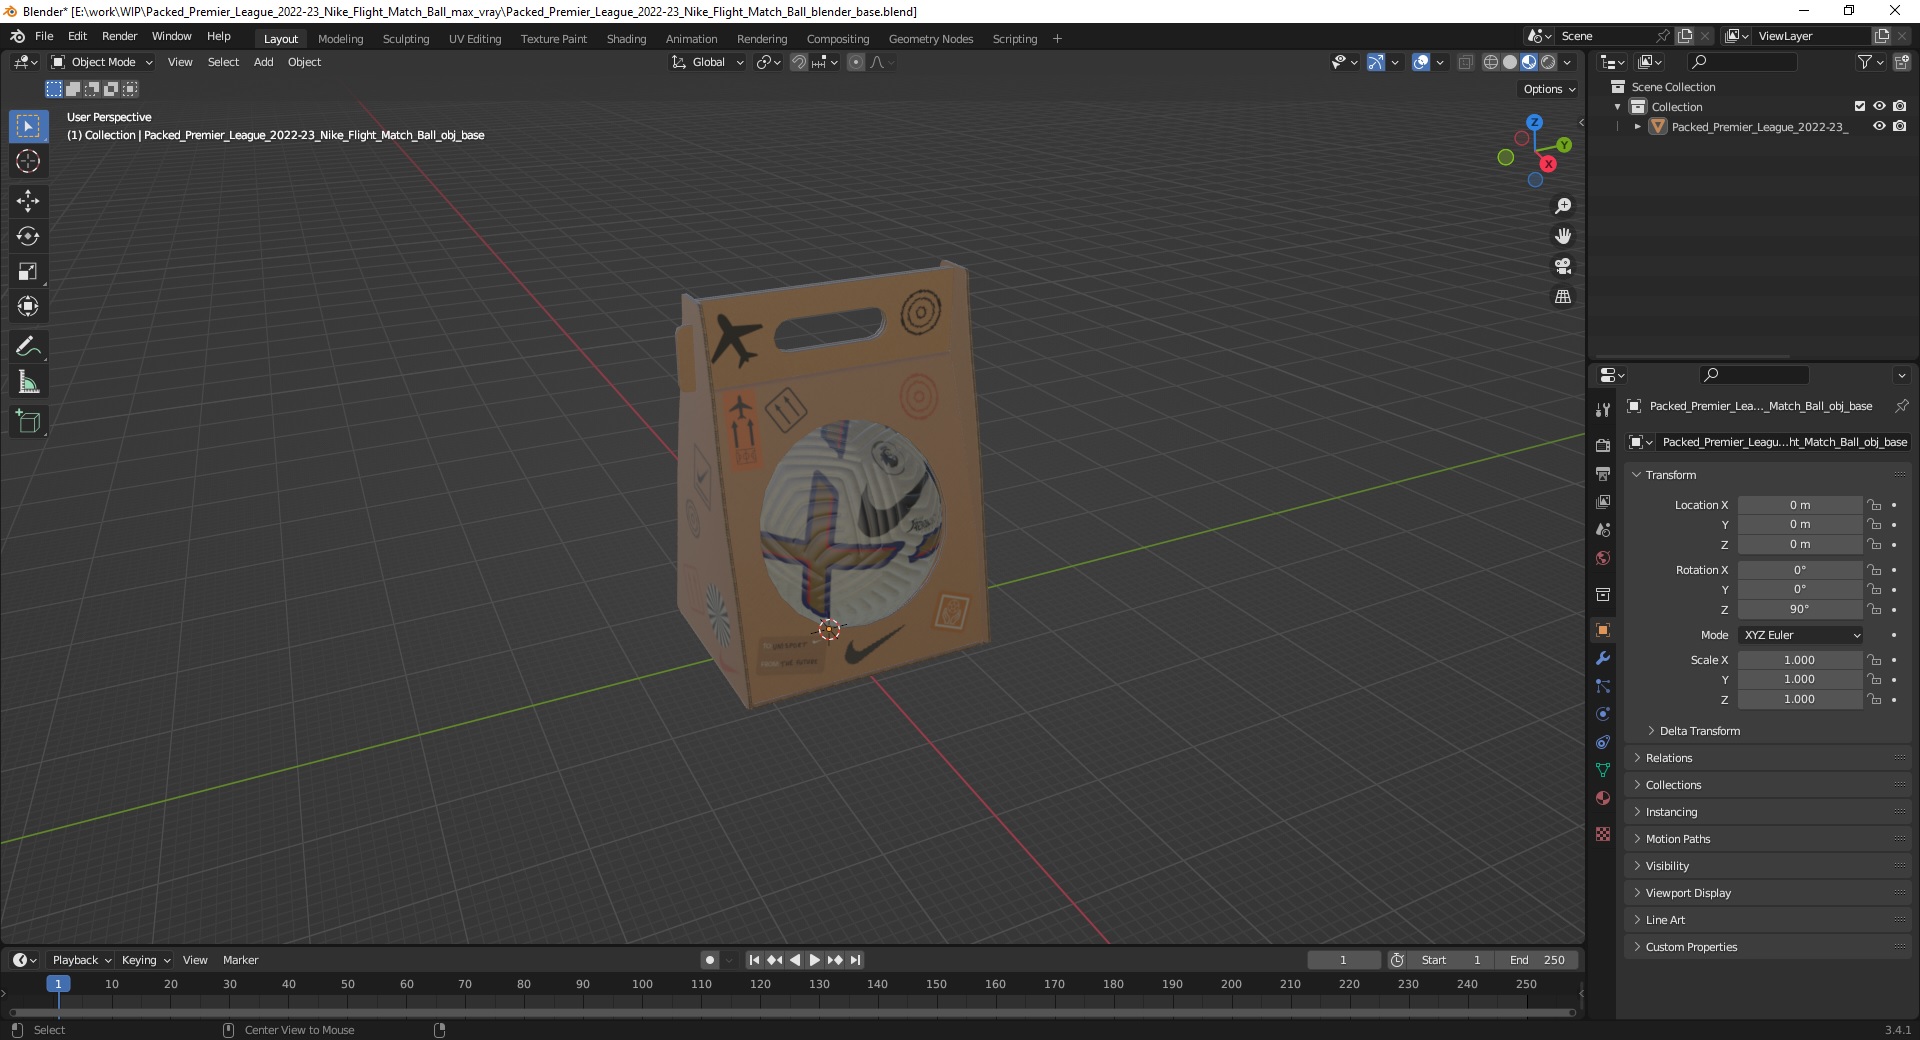This screenshot has width=1920, height=1040.
Task: Expand the Packed_Premier_League outliner item
Action: pyautogui.click(x=1637, y=127)
